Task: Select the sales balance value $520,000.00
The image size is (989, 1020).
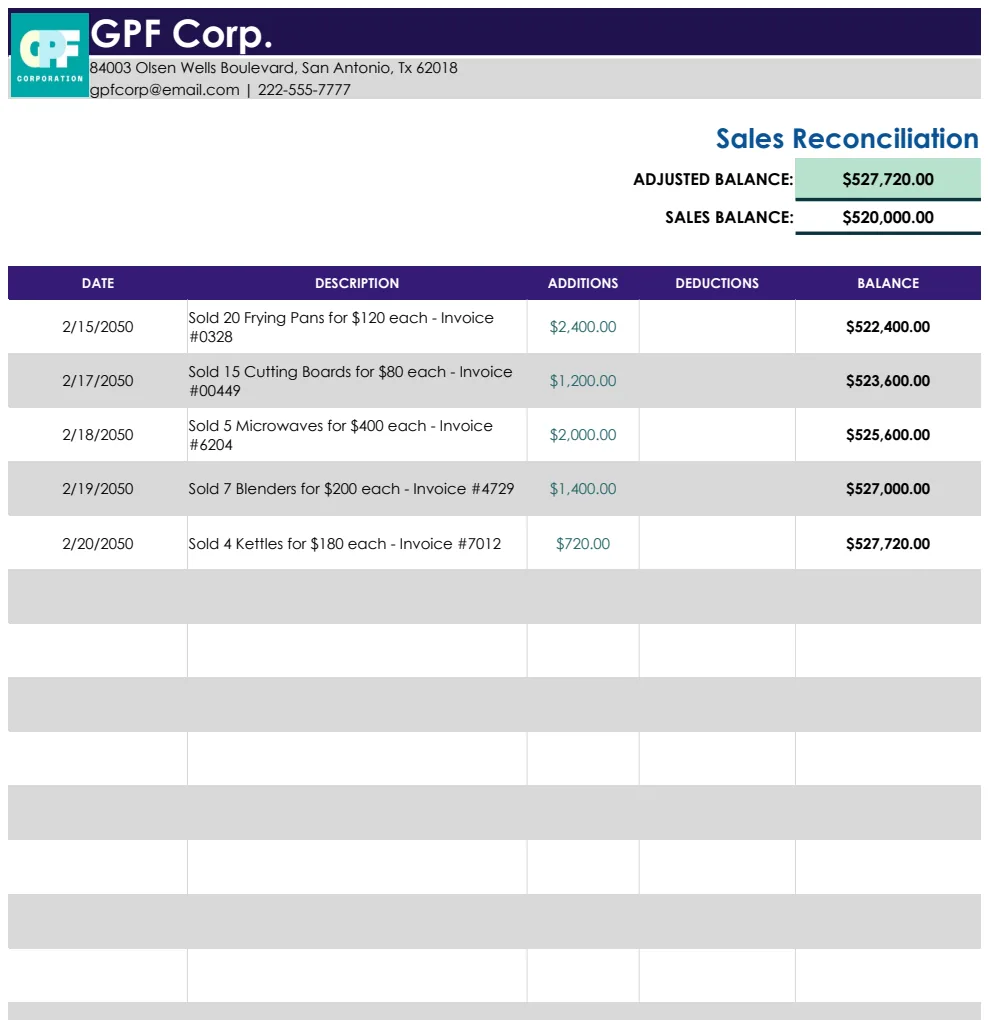Action: (x=887, y=217)
